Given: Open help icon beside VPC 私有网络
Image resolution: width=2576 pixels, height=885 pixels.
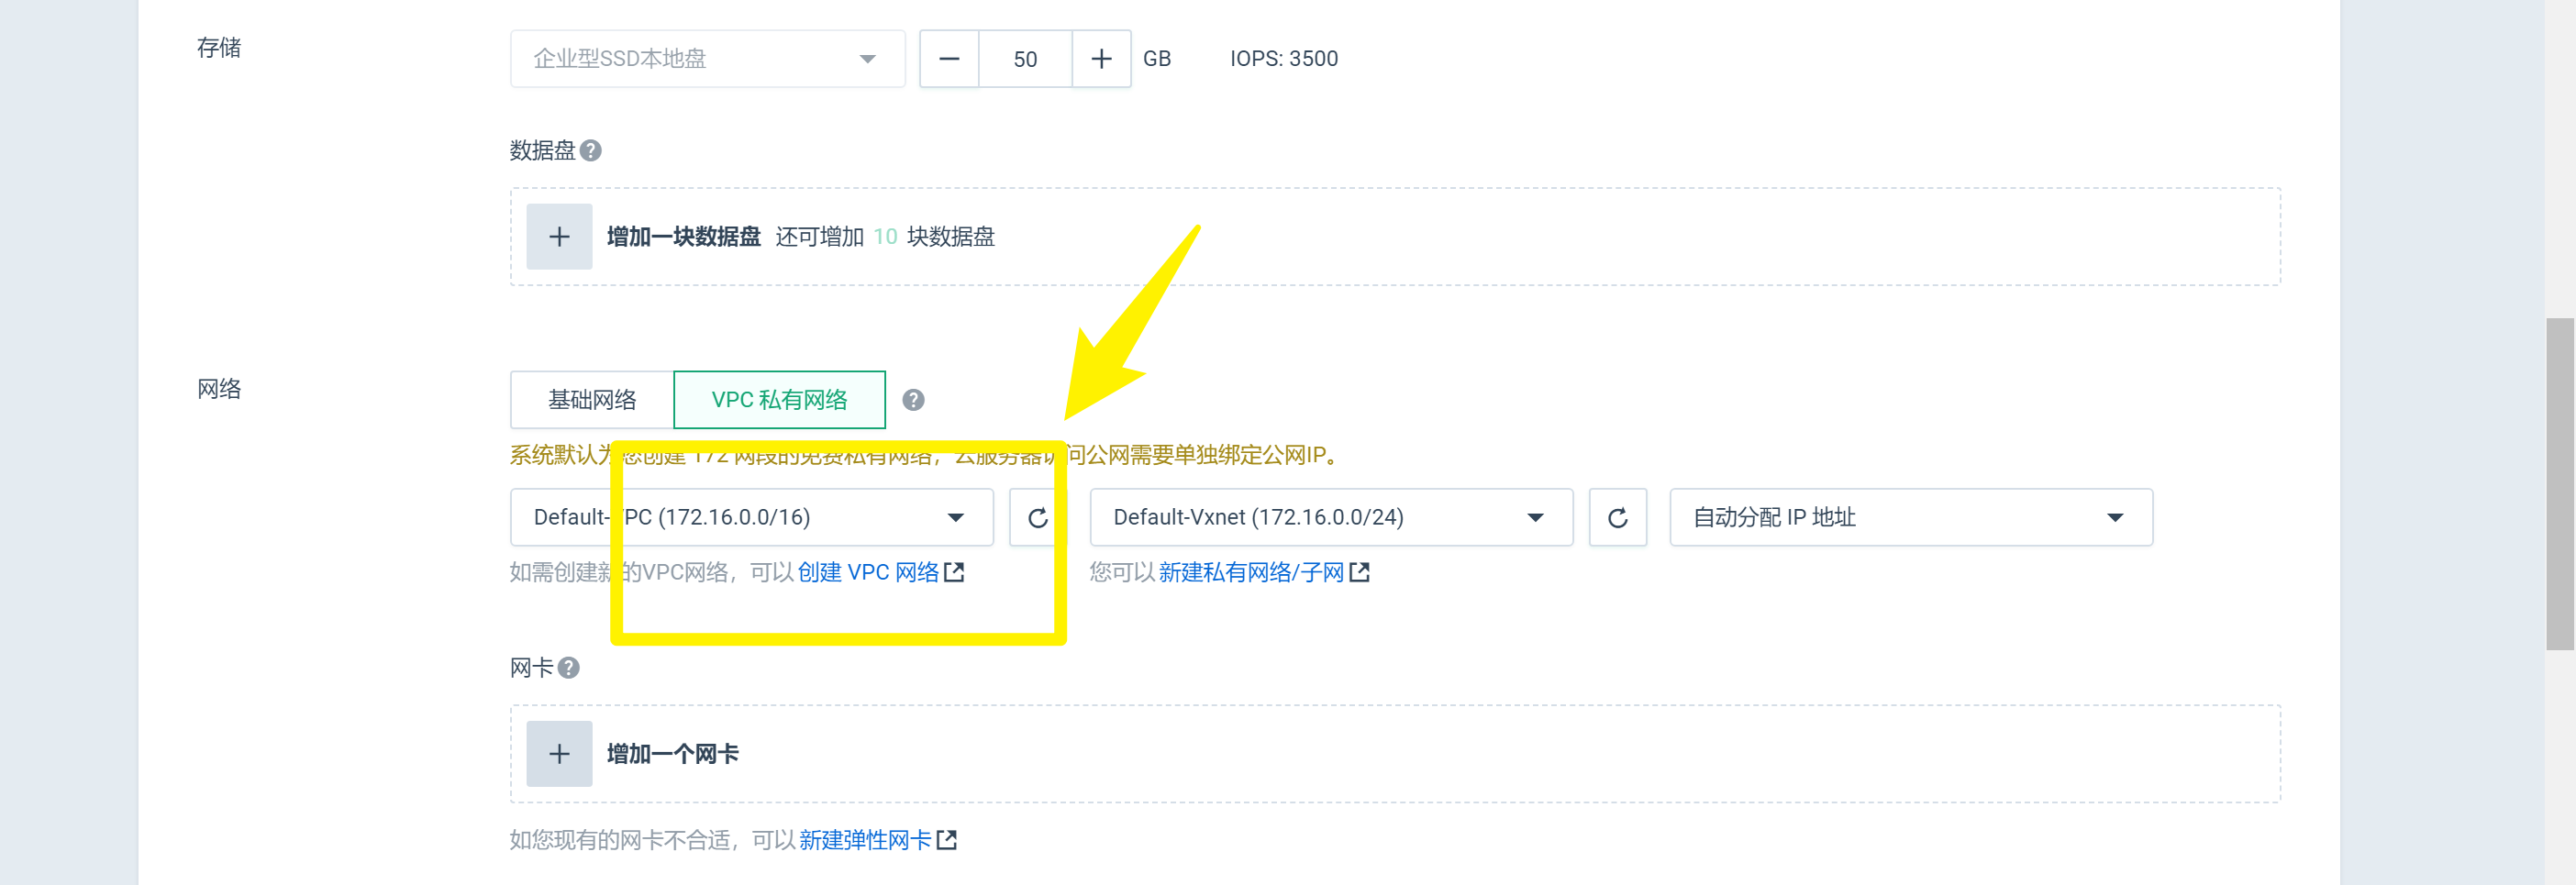Looking at the screenshot, I should pyautogui.click(x=913, y=400).
